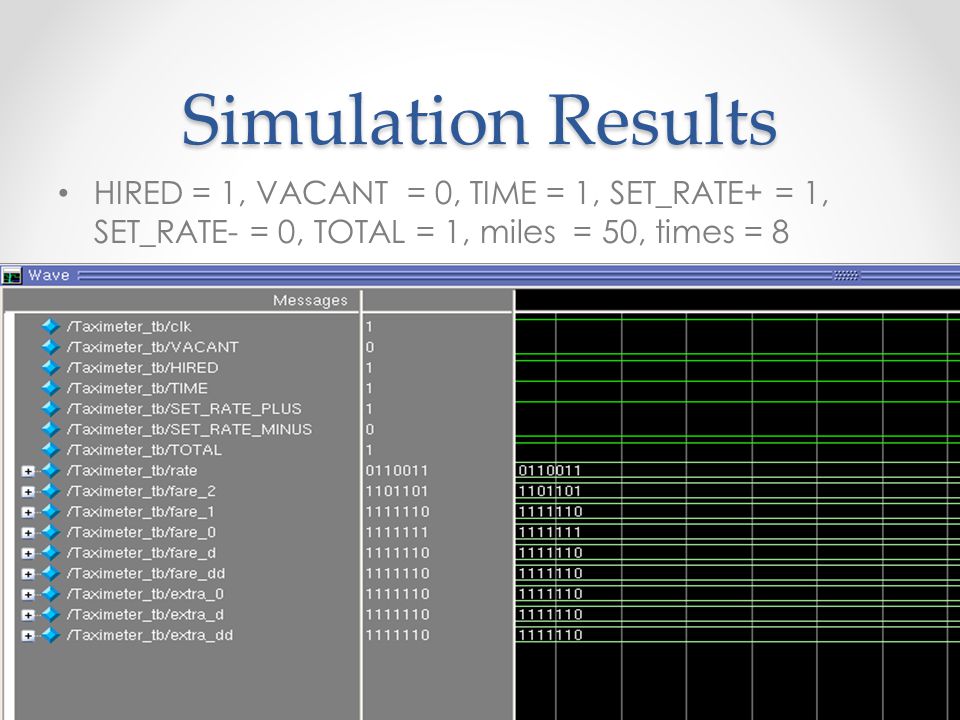Click the 1111111 label on fare_0 waveform
This screenshot has width=960, height=720.
point(549,532)
